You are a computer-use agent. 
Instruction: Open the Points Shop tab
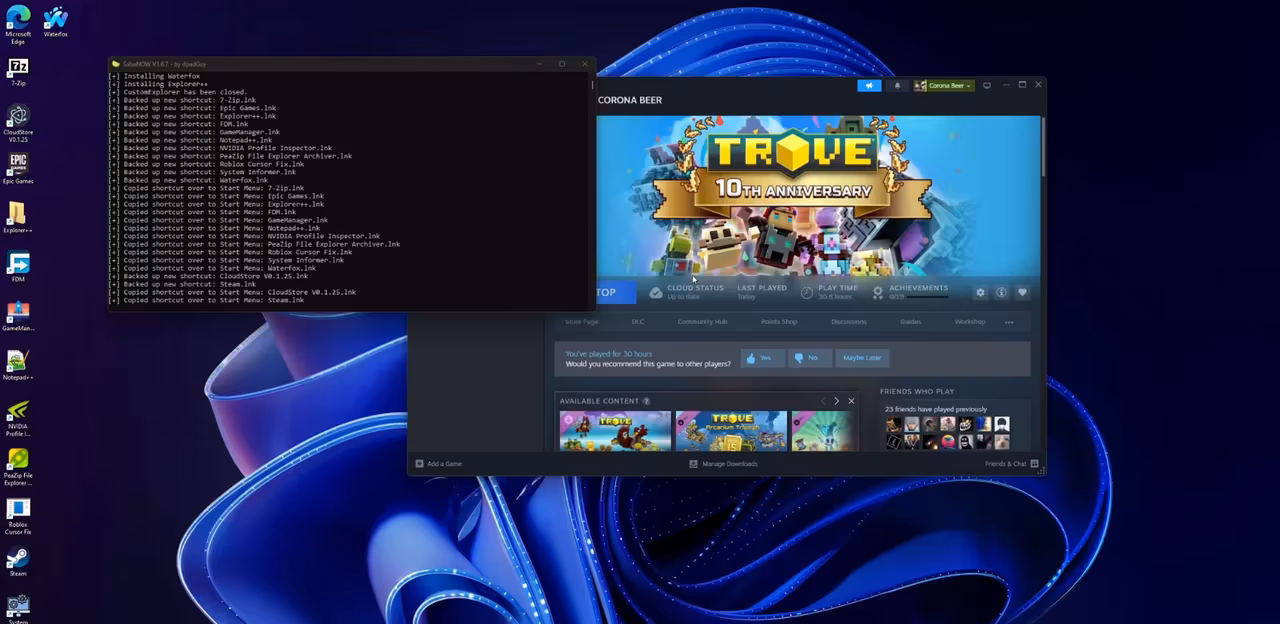tap(779, 322)
